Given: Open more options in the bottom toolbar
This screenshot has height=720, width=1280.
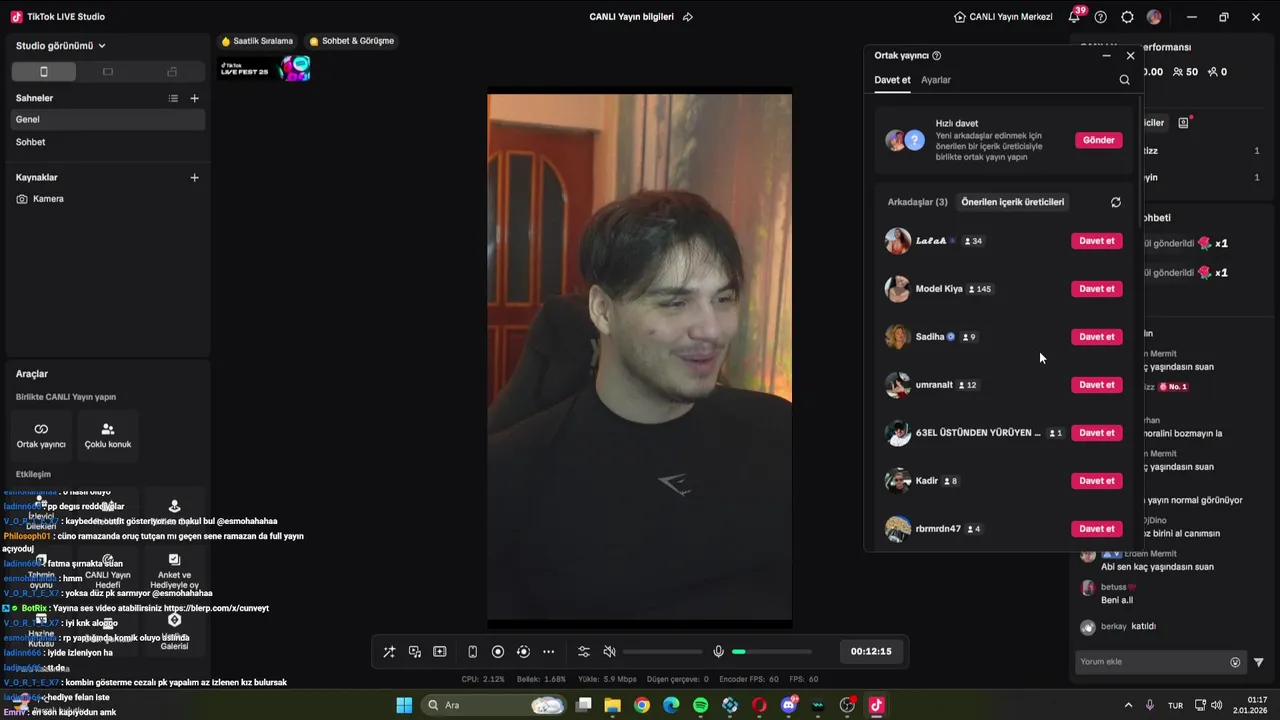Looking at the screenshot, I should 548,652.
